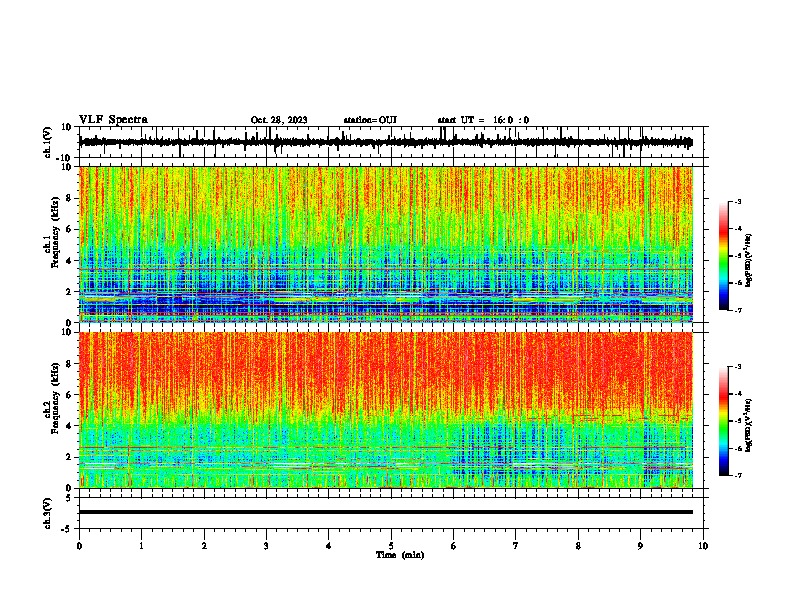Click the ch.2 colorbar log(PSD) units label
This screenshot has width=792, height=612.
(x=749, y=425)
